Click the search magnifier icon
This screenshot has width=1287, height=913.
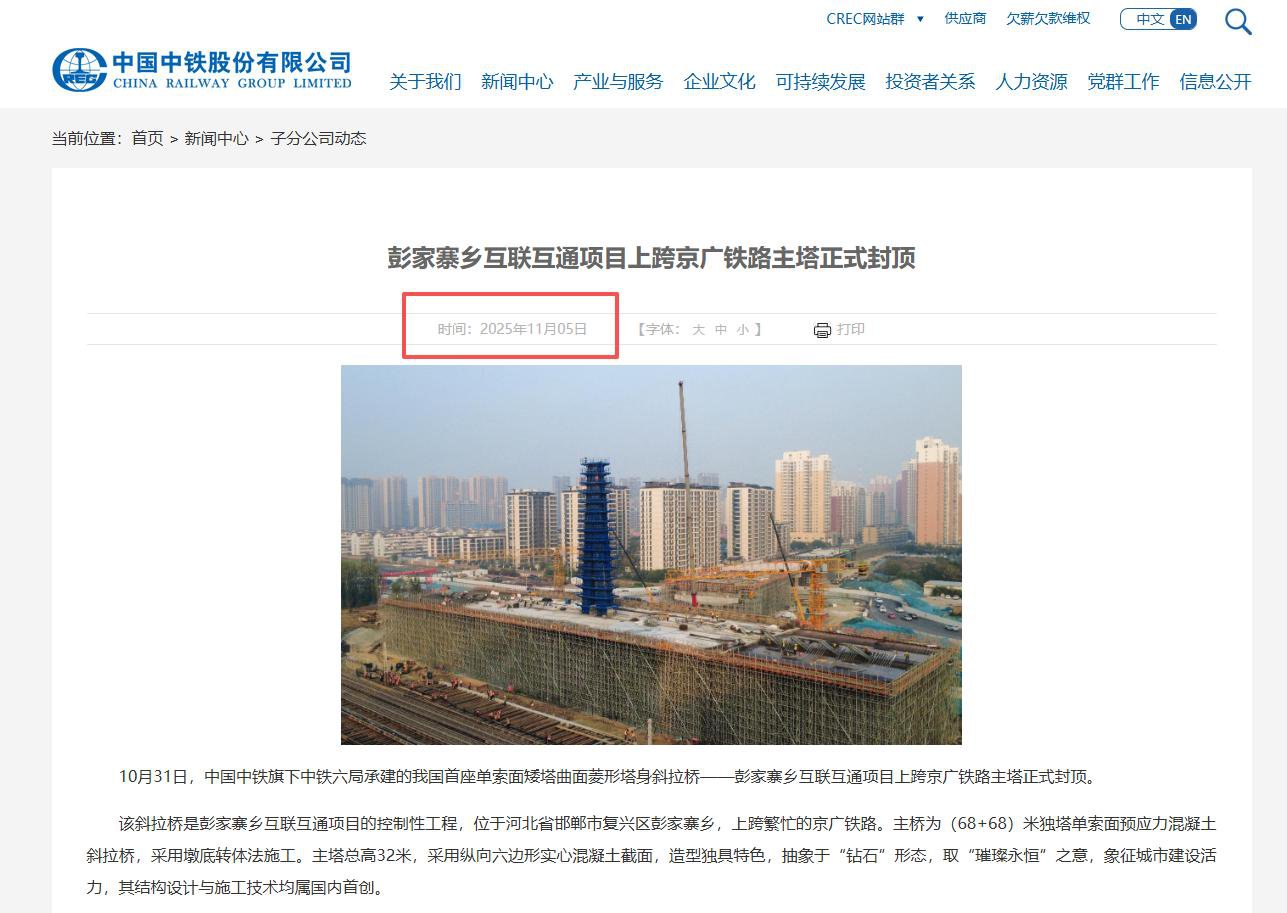pos(1238,21)
